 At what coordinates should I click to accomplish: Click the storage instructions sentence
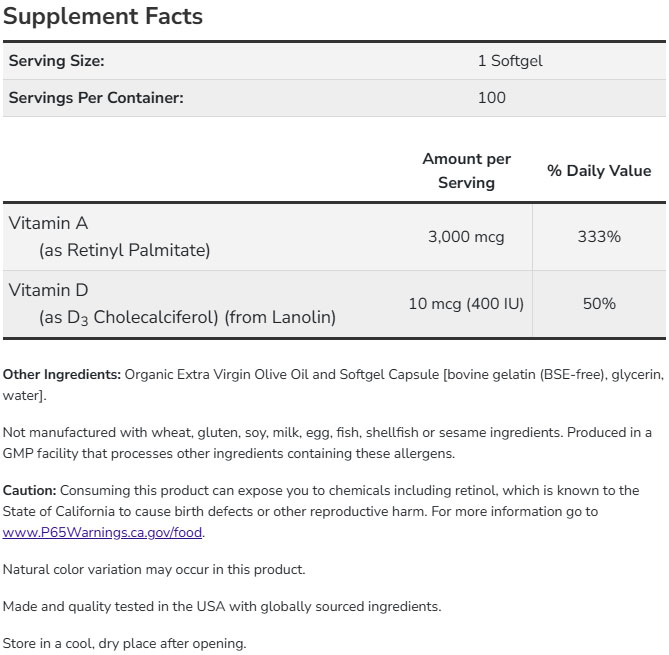point(124,643)
